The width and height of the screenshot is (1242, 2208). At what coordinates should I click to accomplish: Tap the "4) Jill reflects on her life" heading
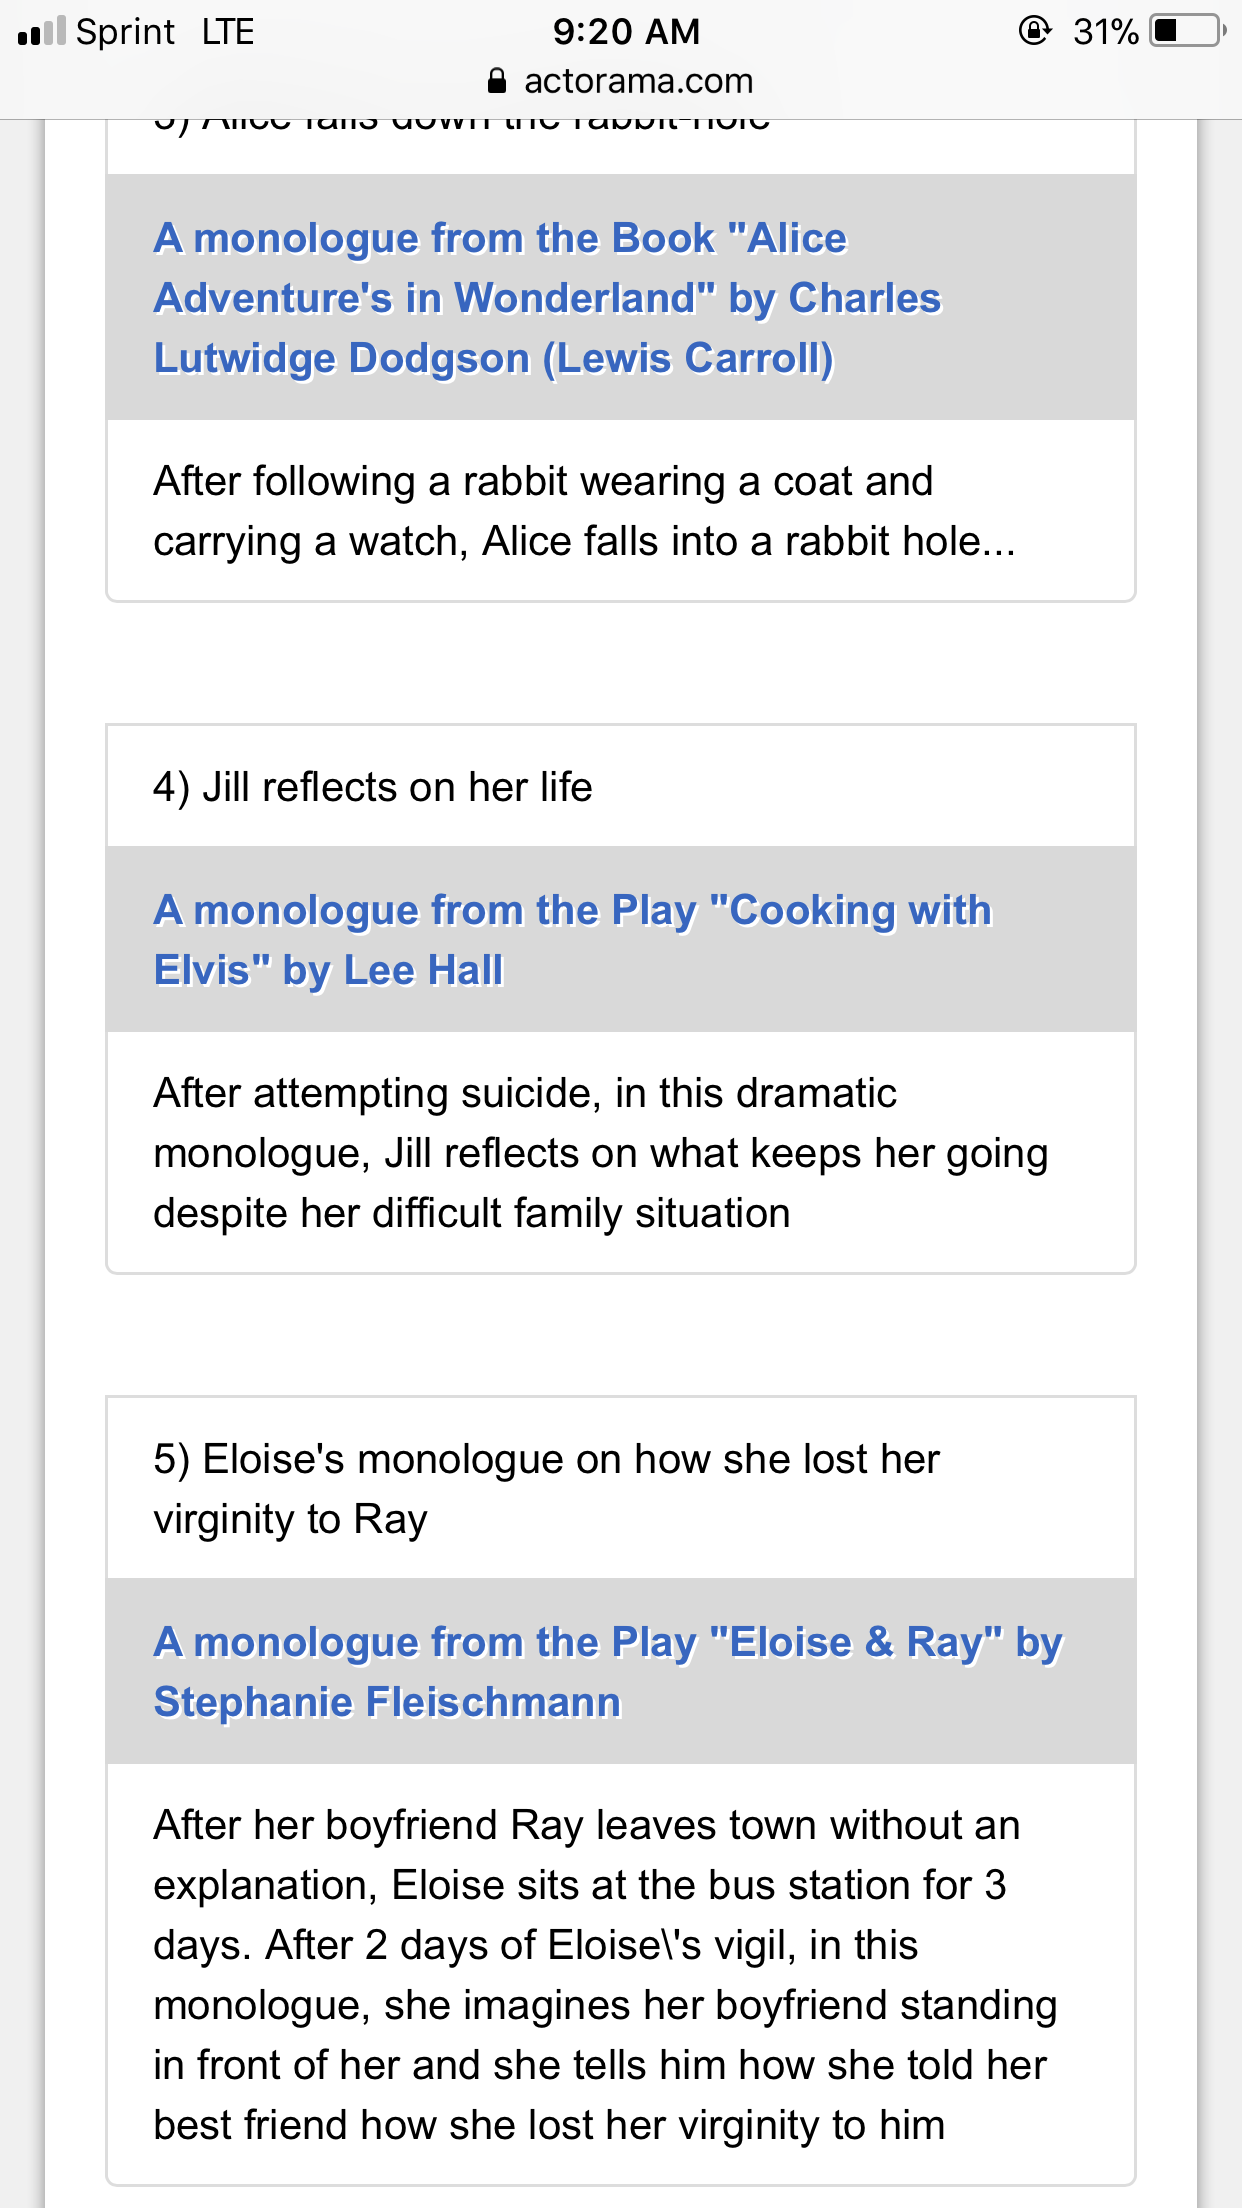tap(372, 788)
